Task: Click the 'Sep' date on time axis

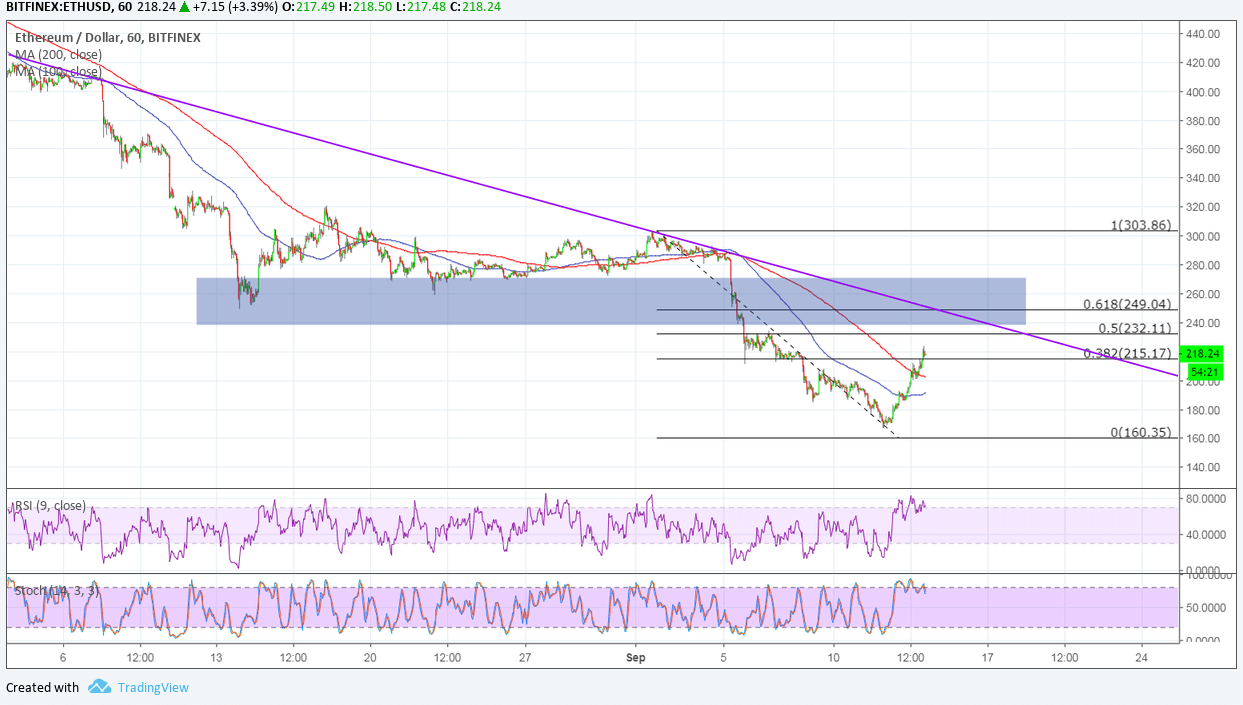Action: [635, 659]
